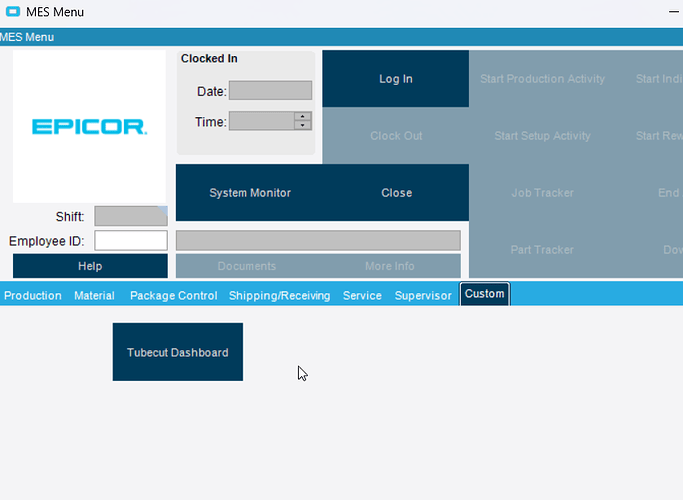683x500 pixels.
Task: Click the Epicor logo image
Action: tap(89, 126)
